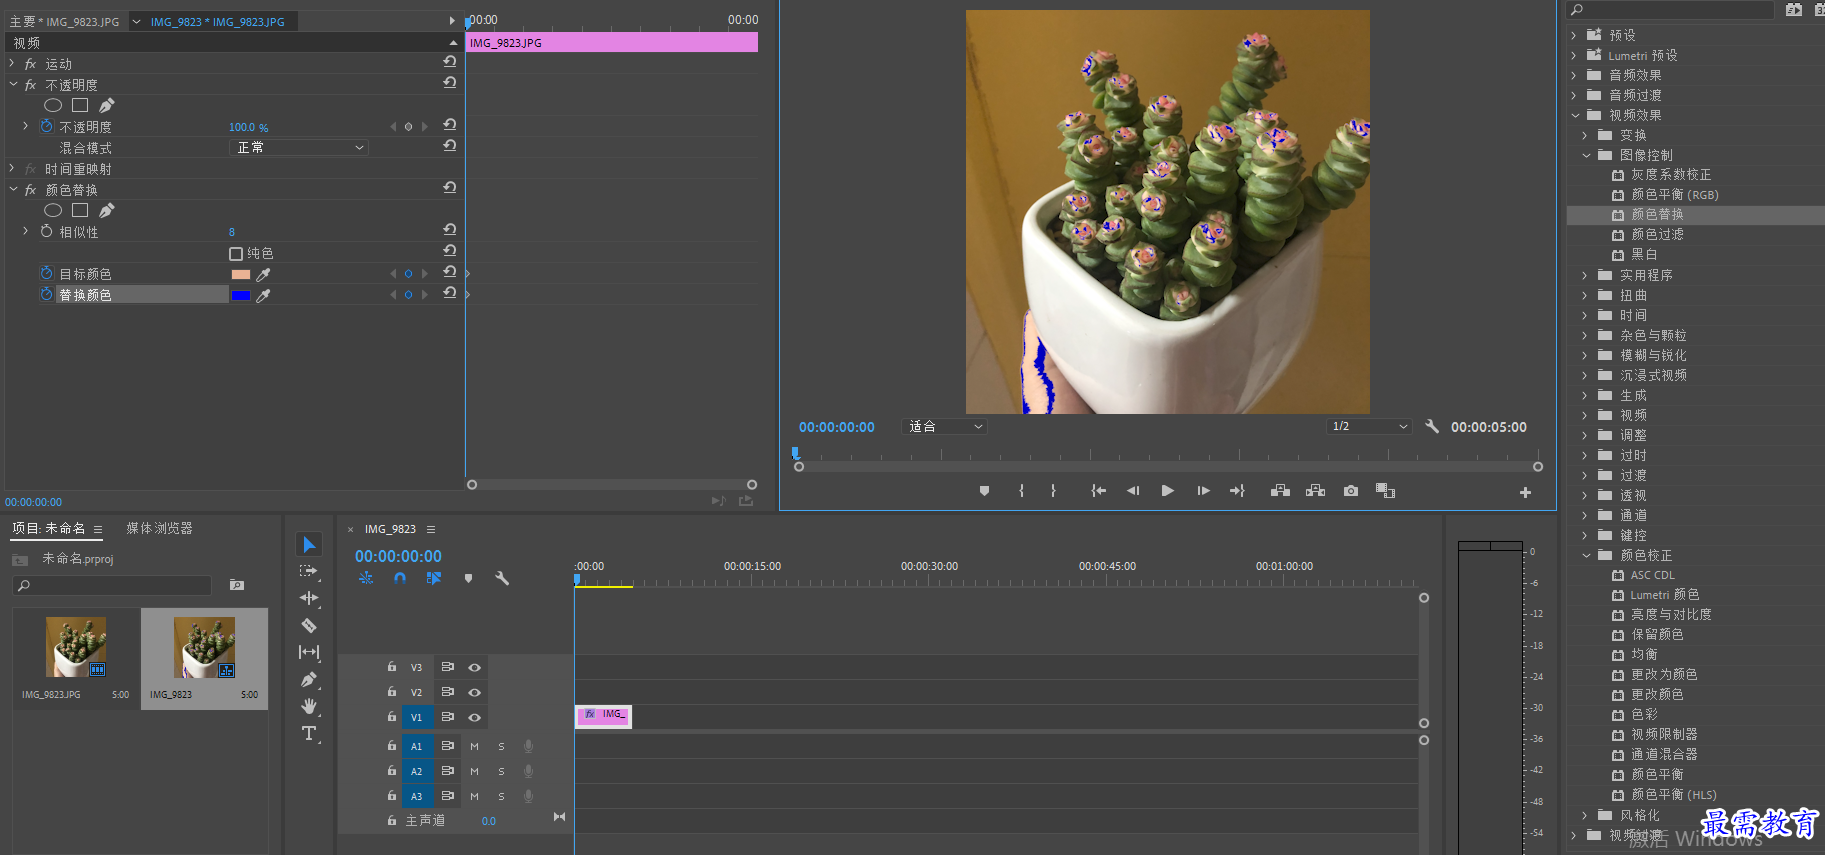1825x855 pixels.
Task: Click the 不透明度 value 100.0 %
Action: 248,127
